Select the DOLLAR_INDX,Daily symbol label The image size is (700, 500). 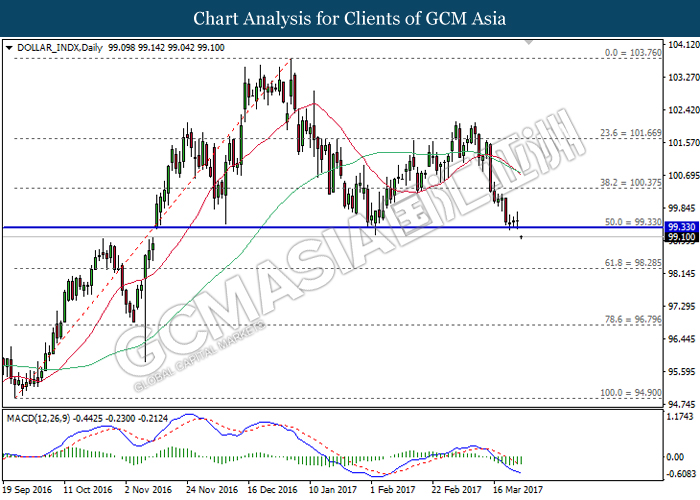pyautogui.click(x=60, y=48)
